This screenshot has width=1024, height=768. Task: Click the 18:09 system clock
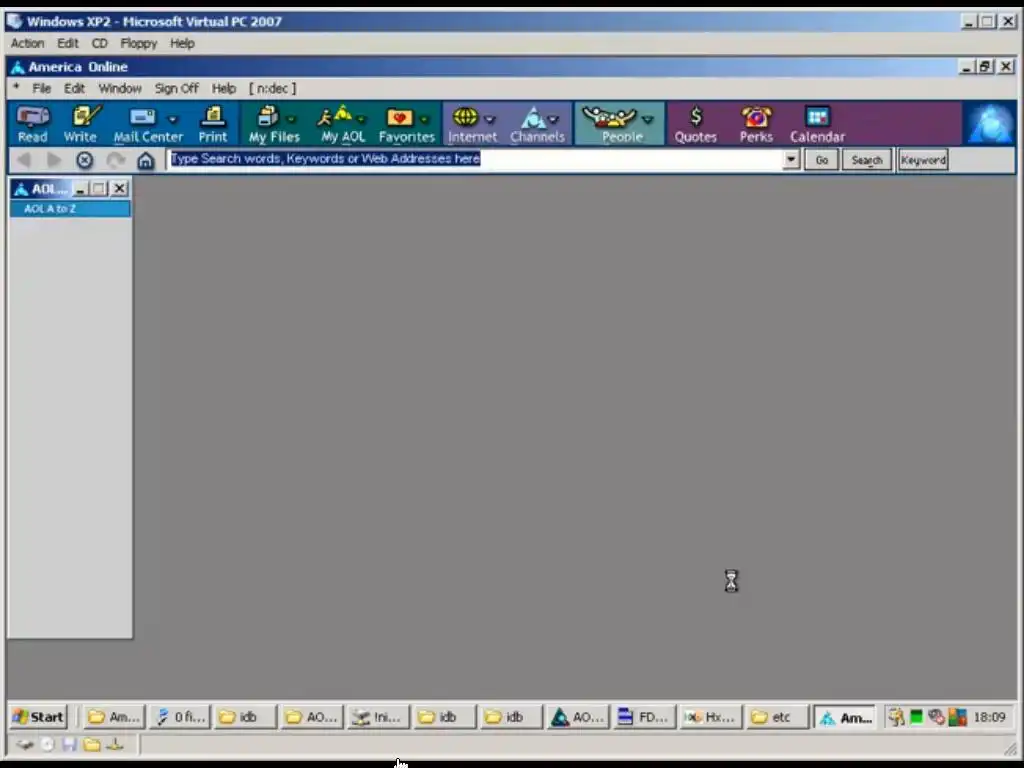989,717
